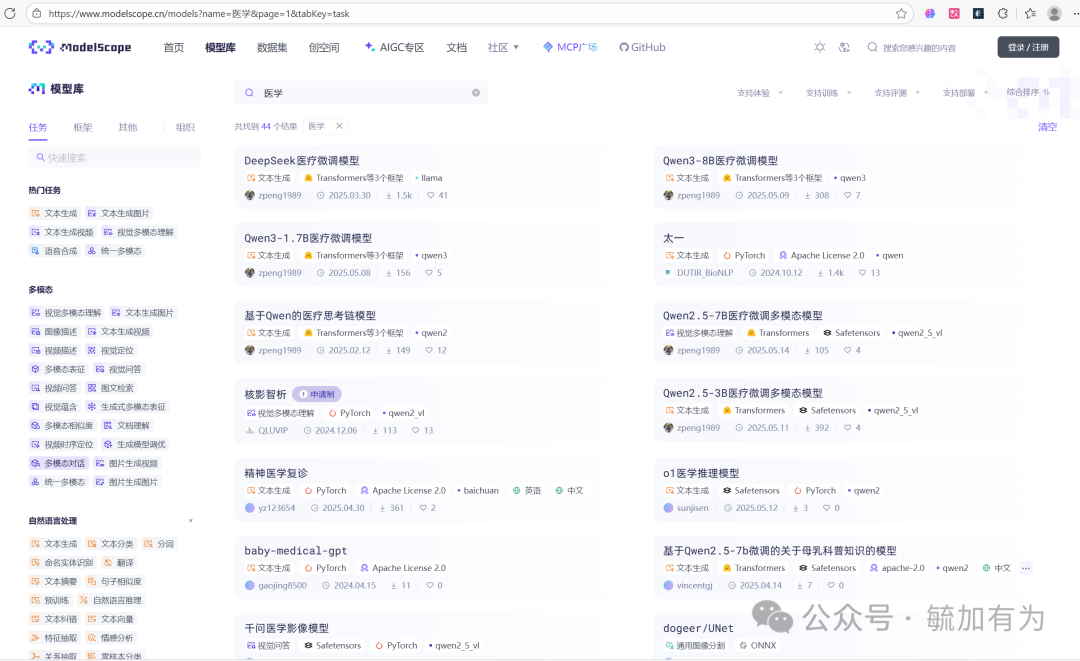Bookmark page with the star icon
This screenshot has height=661, width=1080.
(x=901, y=13)
